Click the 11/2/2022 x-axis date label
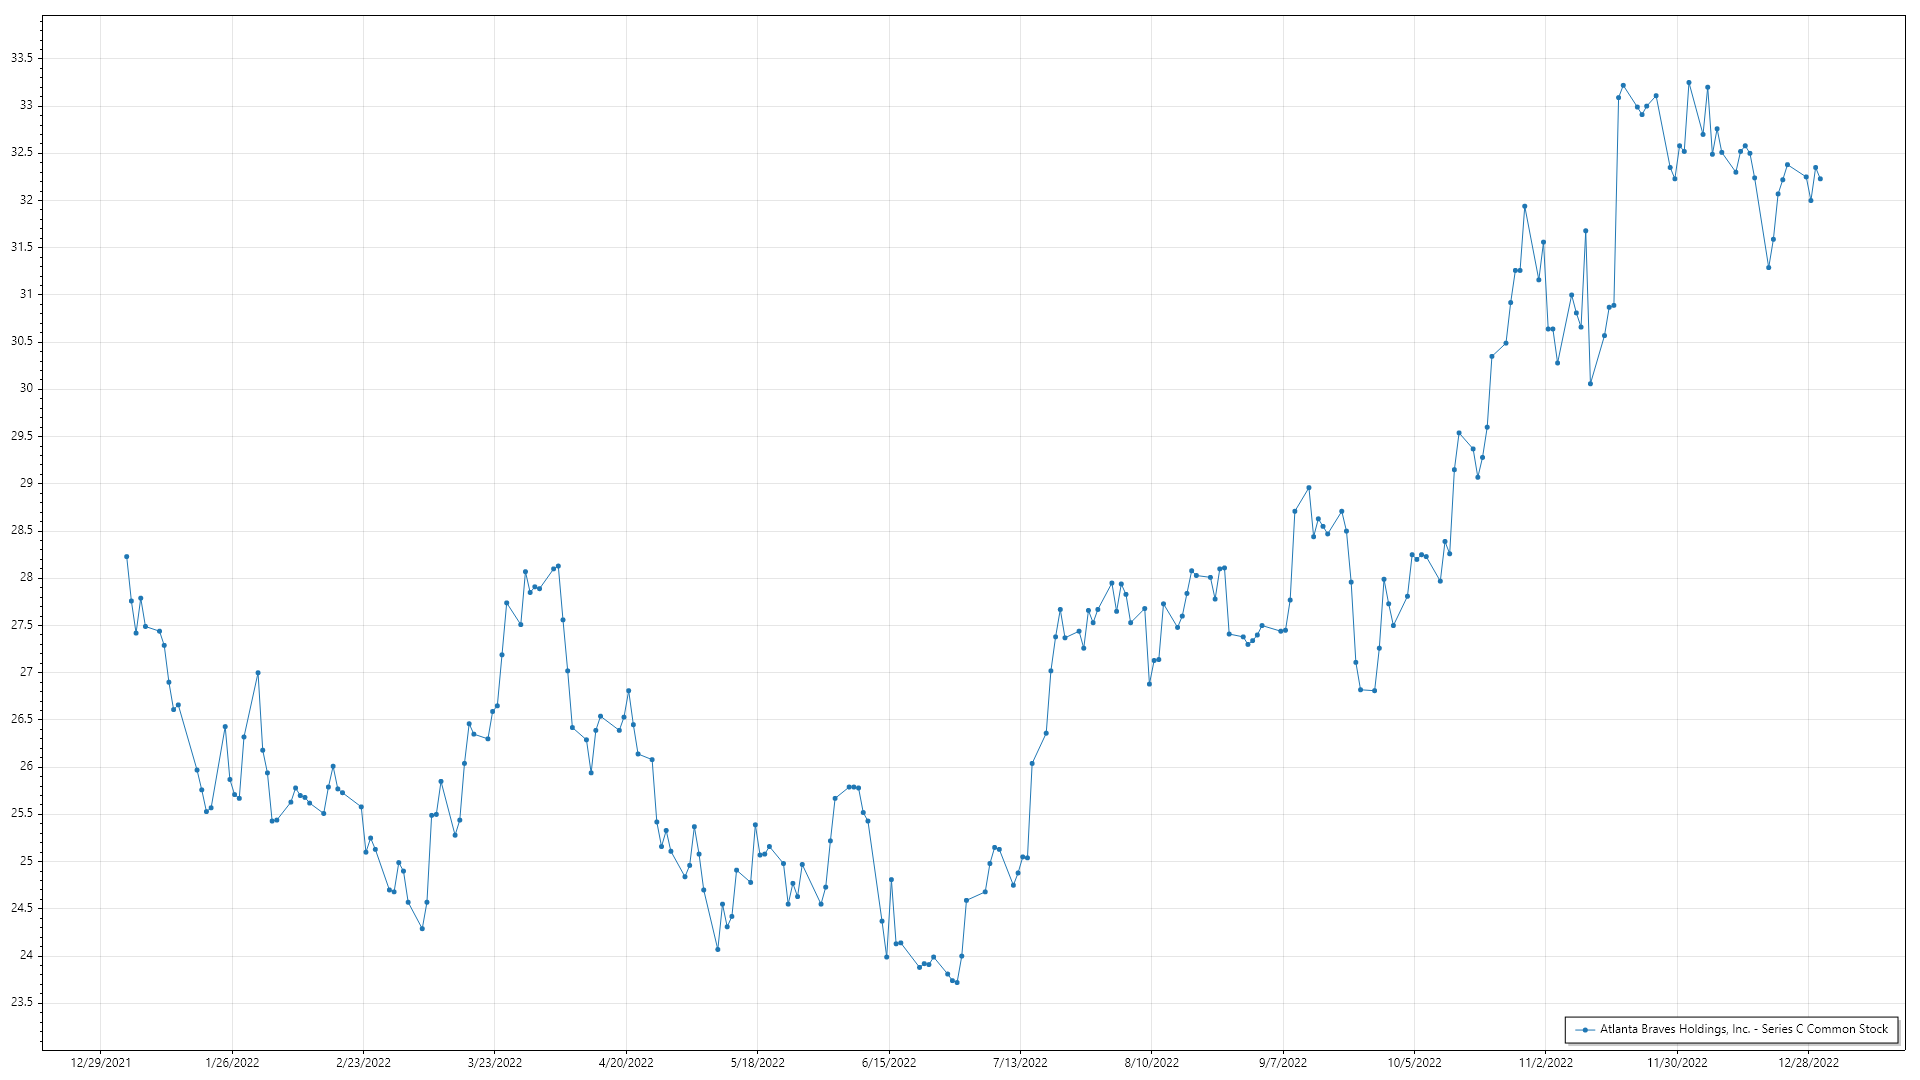This screenshot has height=1080, width=1920. [x=1546, y=1063]
